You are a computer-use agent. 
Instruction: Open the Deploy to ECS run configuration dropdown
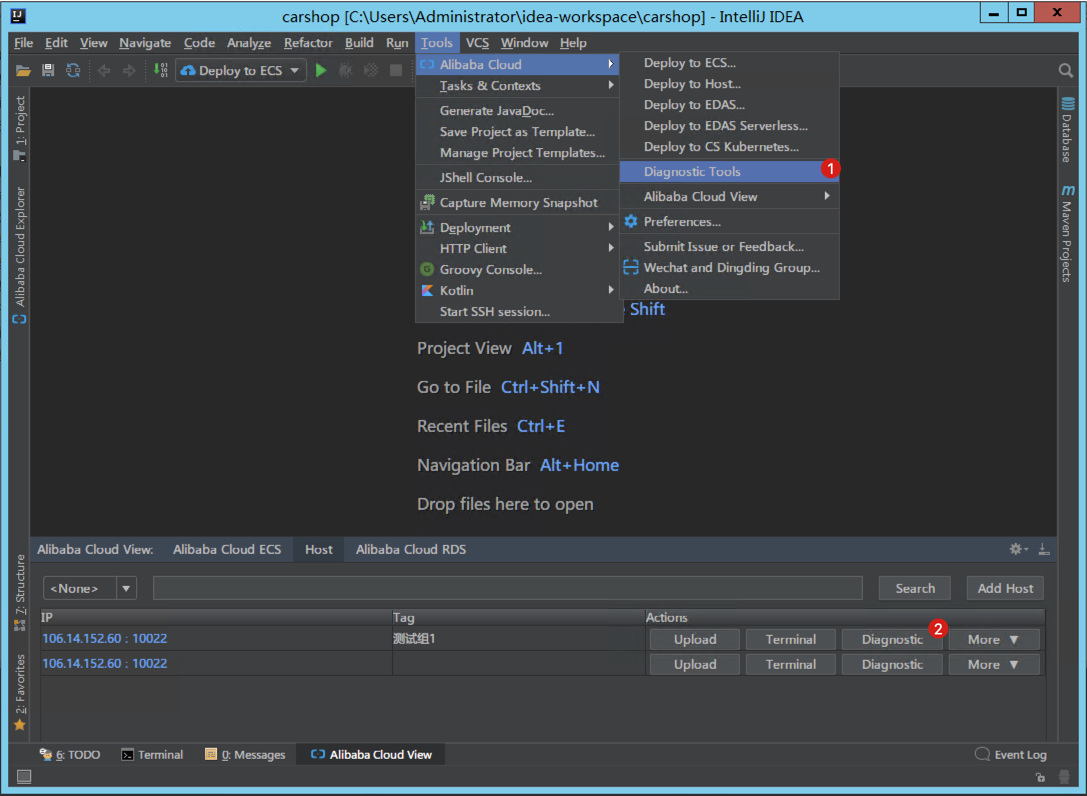241,70
